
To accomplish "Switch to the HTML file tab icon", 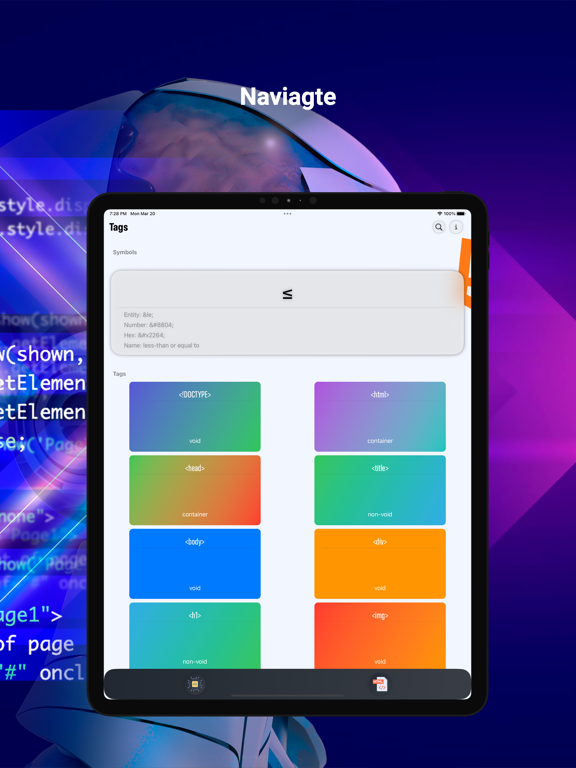I will coord(380,684).
